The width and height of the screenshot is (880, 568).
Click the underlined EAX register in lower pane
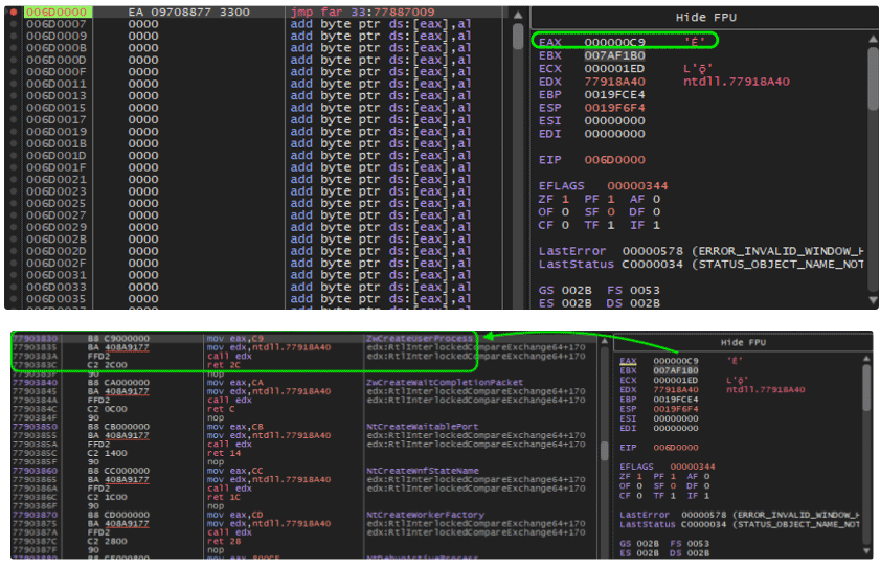627,361
